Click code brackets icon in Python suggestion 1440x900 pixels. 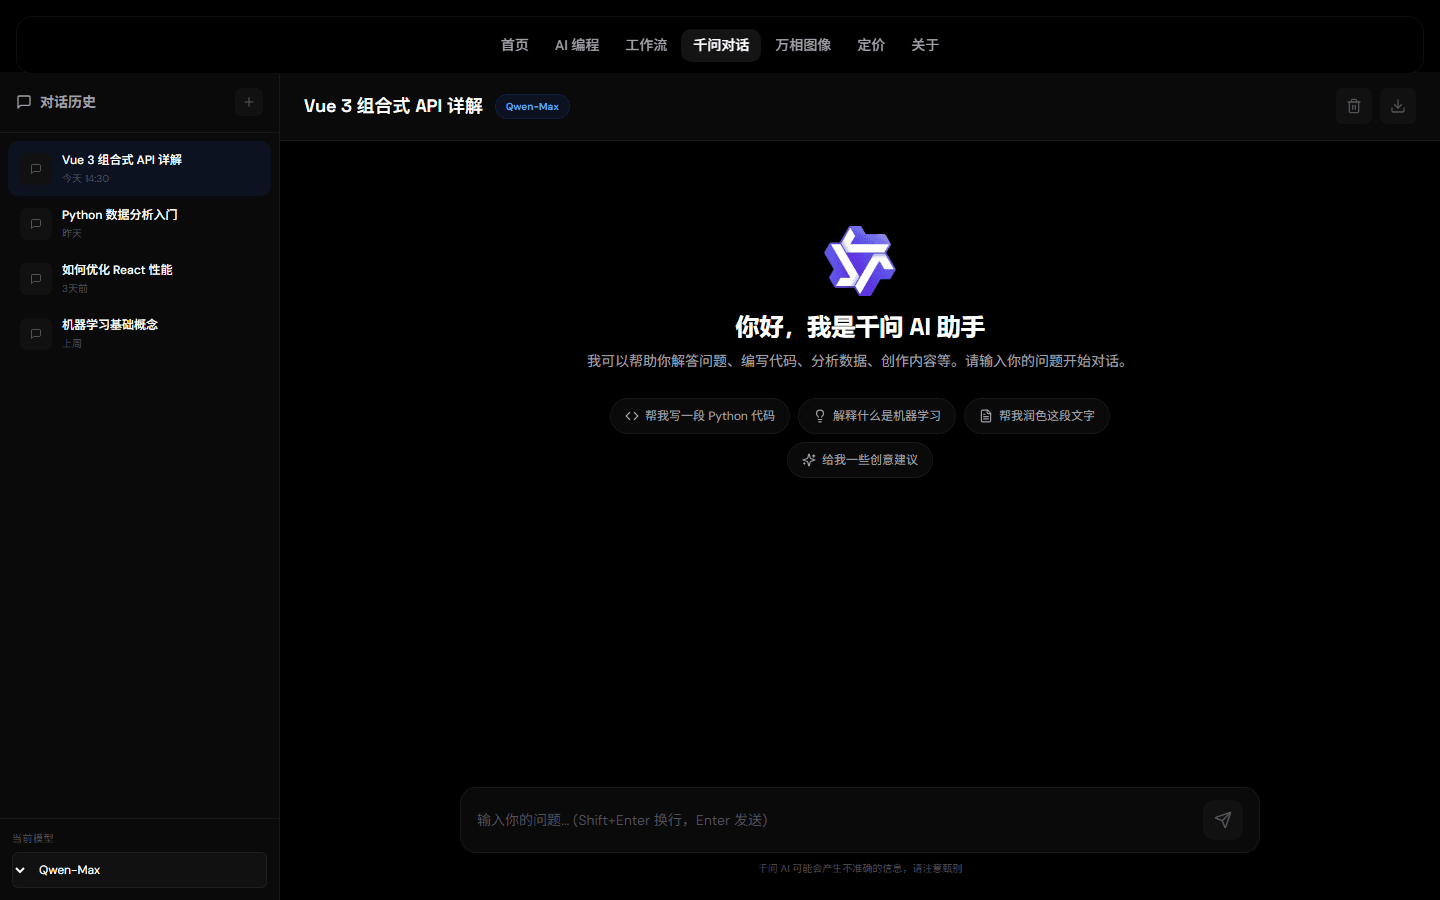pos(632,416)
